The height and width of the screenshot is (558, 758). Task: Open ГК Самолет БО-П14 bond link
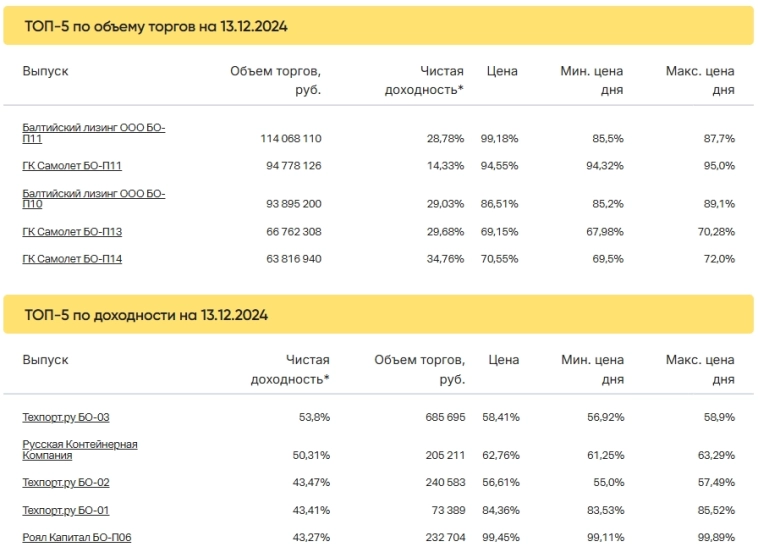click(x=72, y=259)
